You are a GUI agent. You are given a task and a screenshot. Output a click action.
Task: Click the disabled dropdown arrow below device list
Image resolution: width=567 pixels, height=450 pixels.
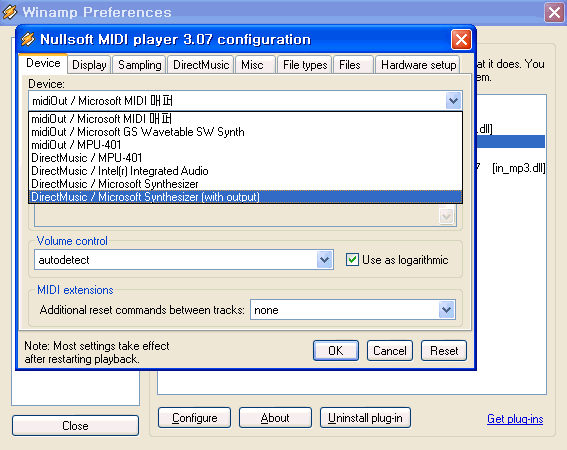pyautogui.click(x=447, y=216)
